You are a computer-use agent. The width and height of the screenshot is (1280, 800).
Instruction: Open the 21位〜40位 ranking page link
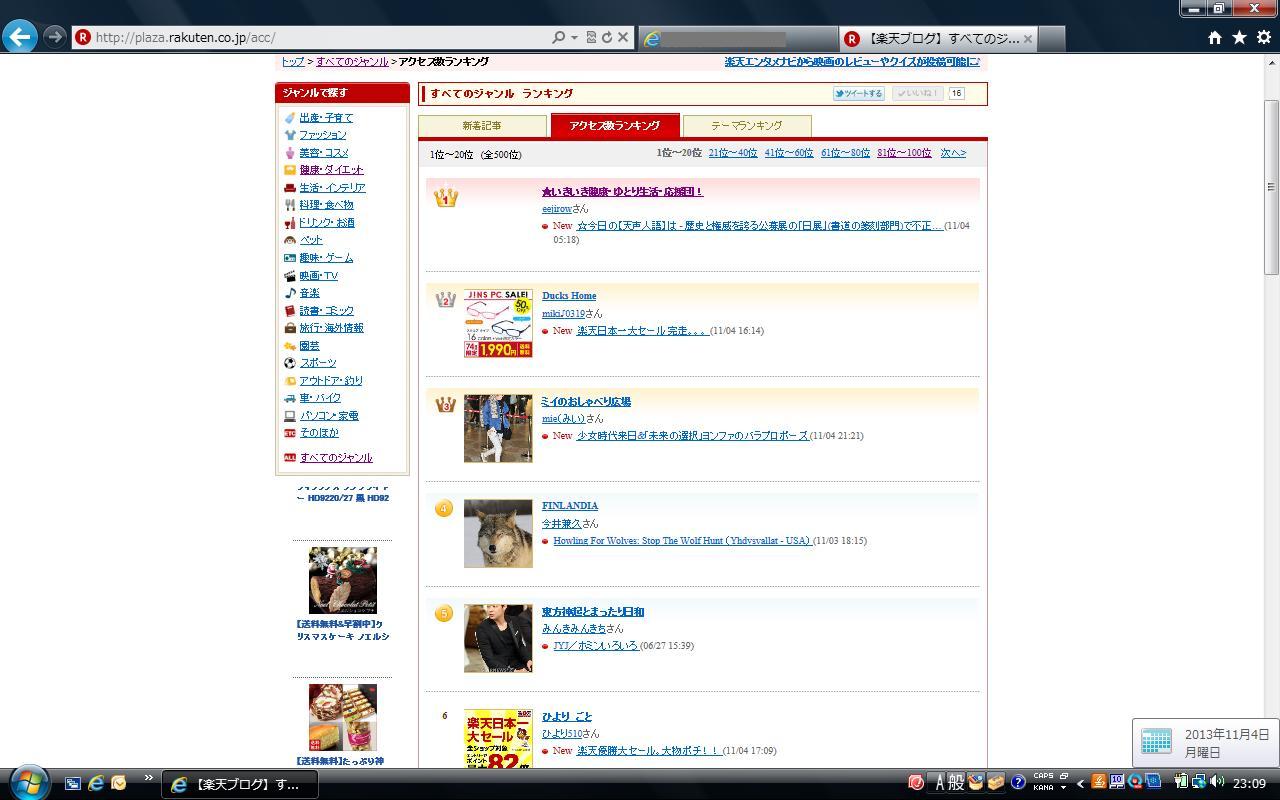[x=732, y=153]
